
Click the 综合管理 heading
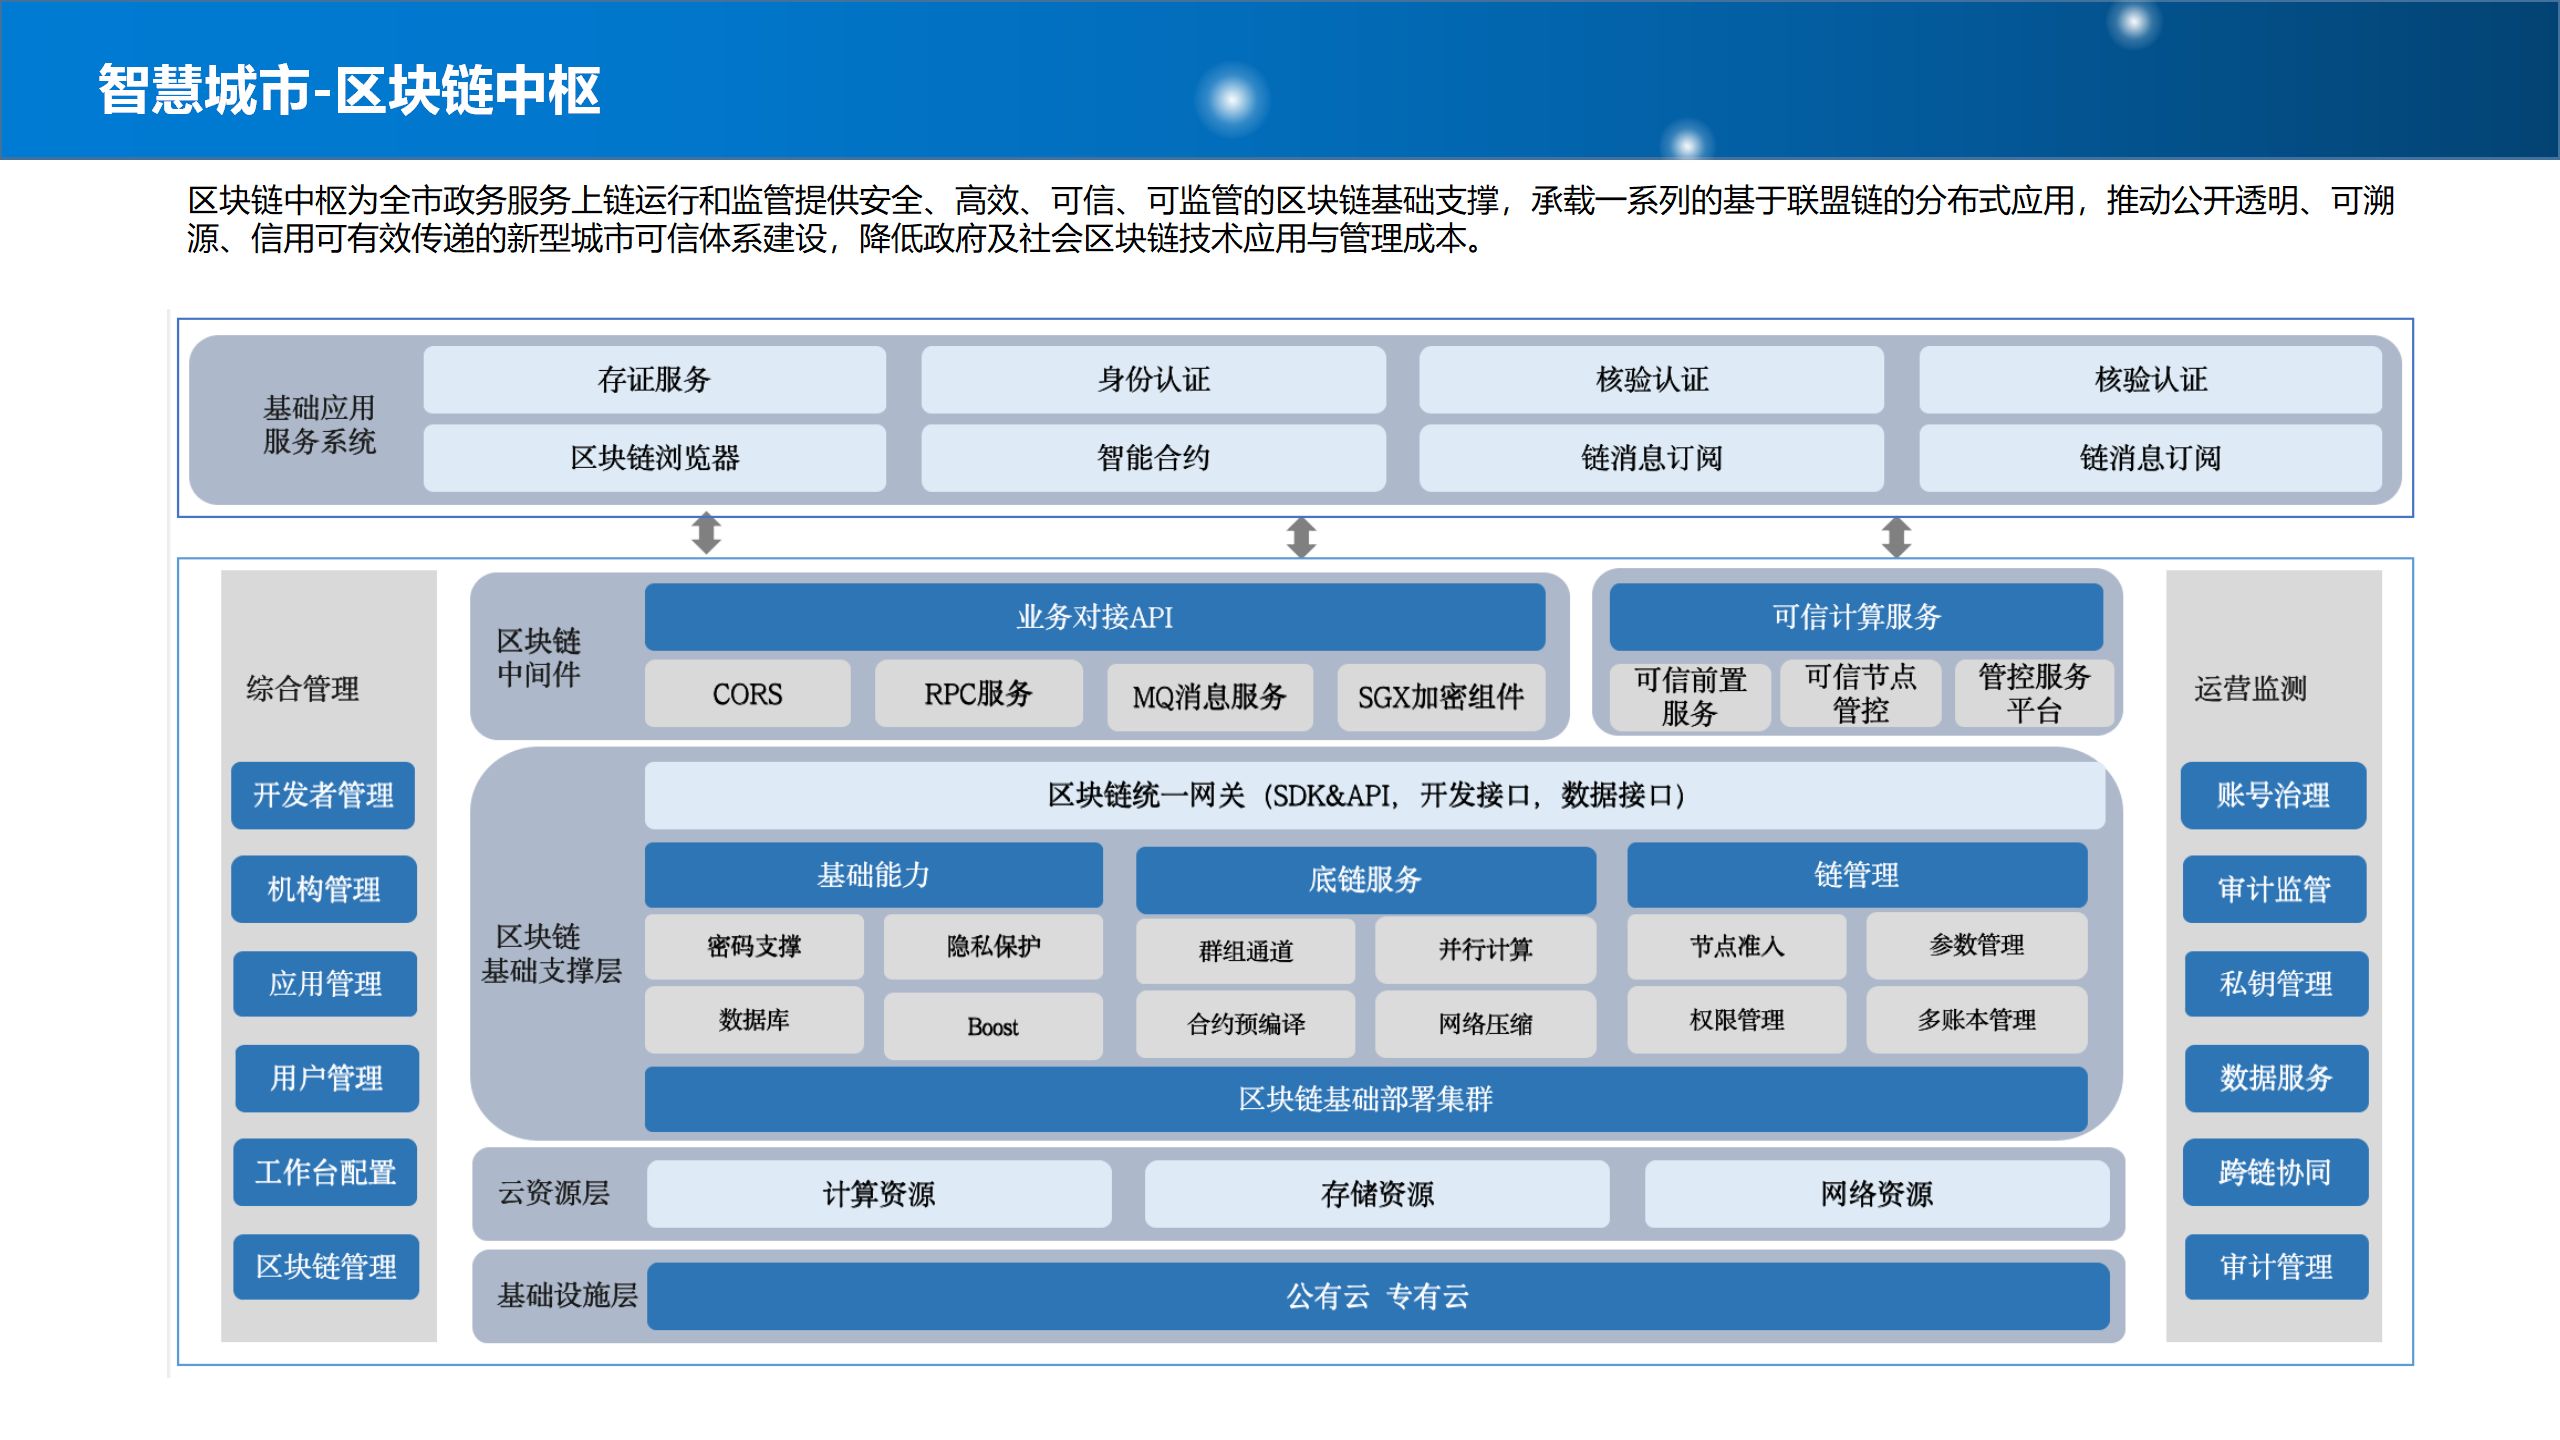pyautogui.click(x=302, y=688)
